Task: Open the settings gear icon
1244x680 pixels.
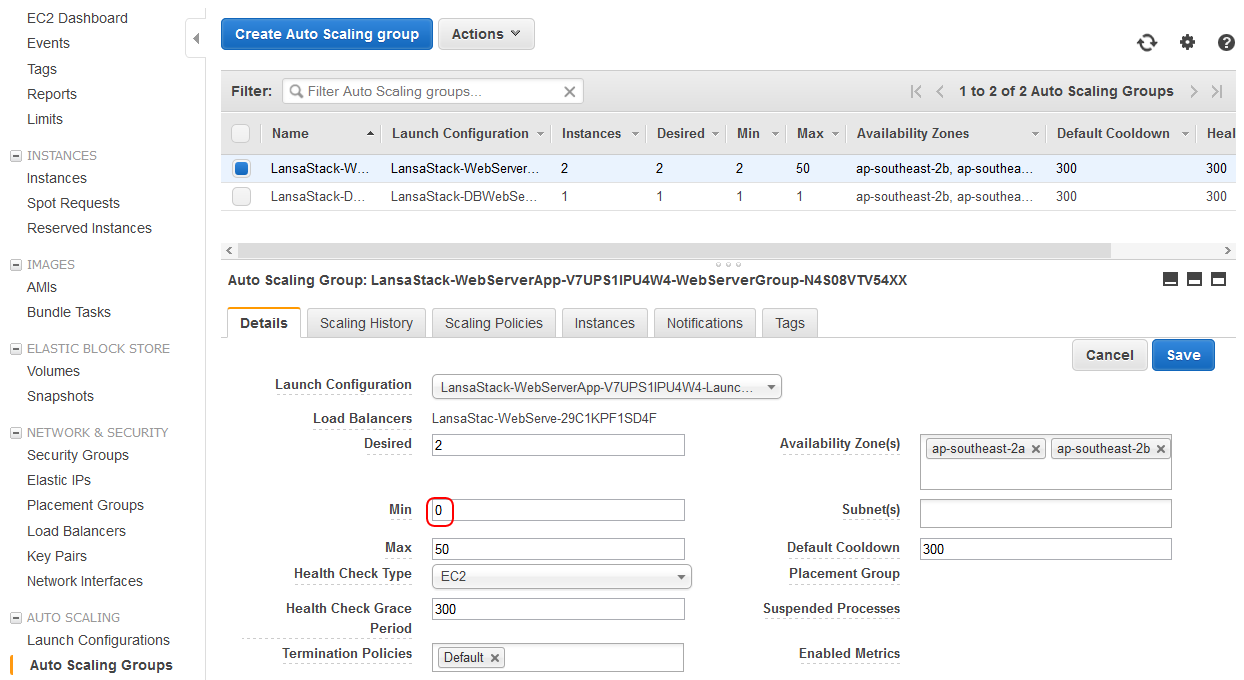Action: [1187, 42]
